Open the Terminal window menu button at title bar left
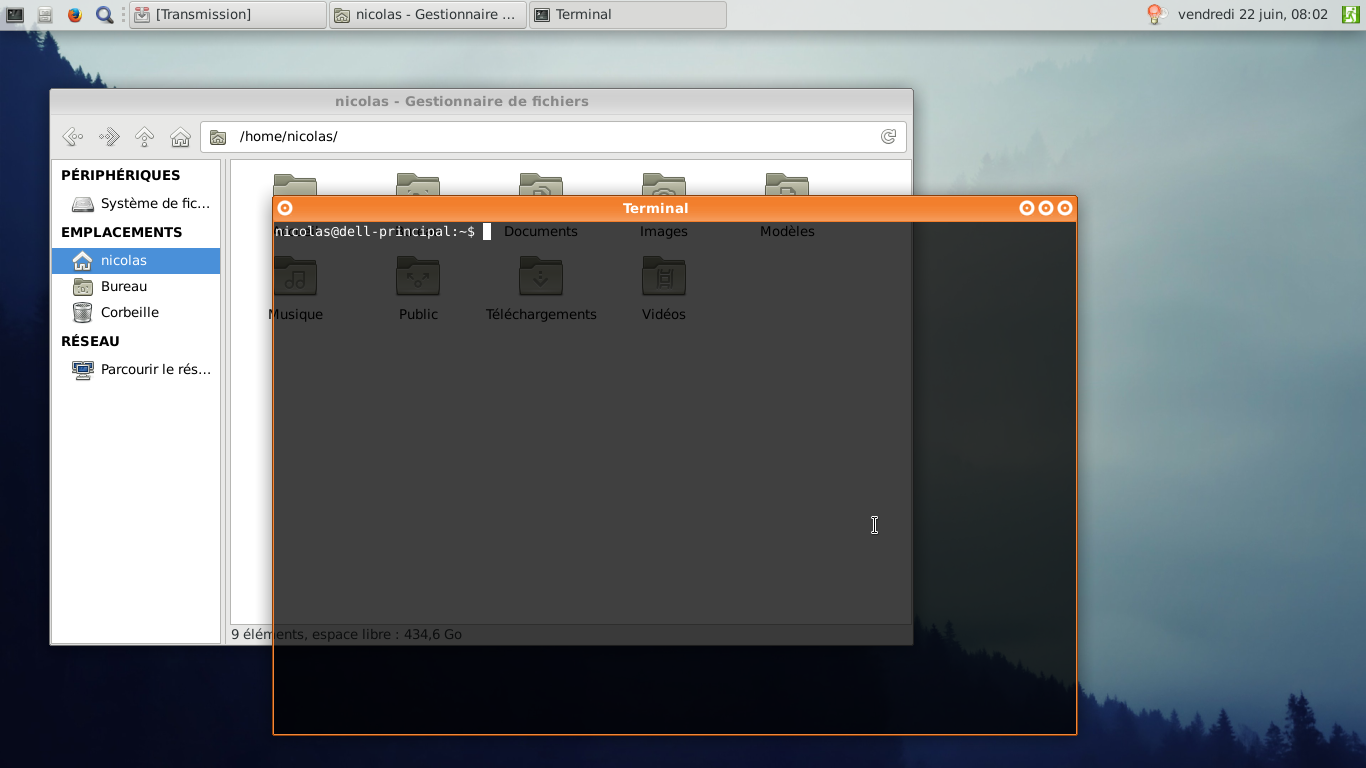 click(x=285, y=208)
